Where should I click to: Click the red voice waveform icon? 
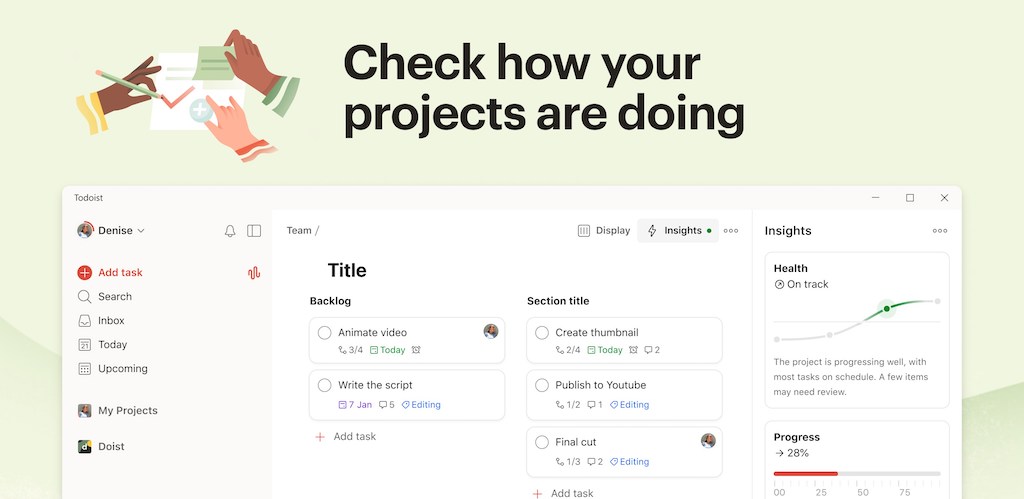pyautogui.click(x=254, y=273)
